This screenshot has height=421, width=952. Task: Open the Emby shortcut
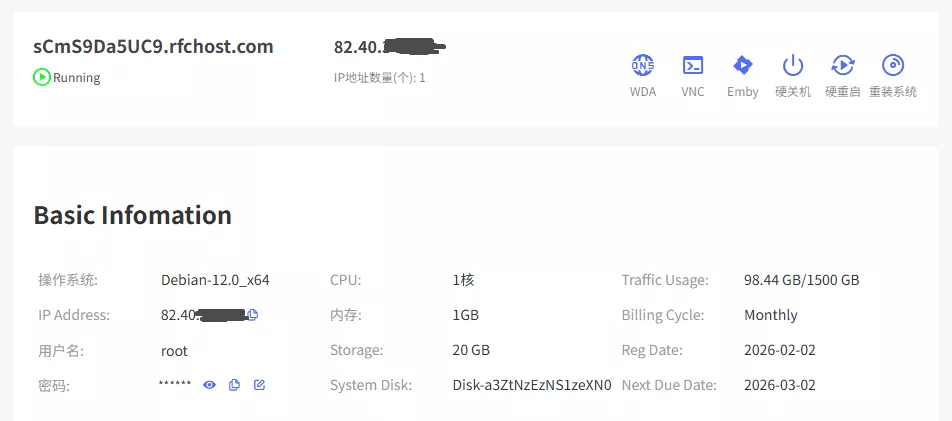coord(742,66)
